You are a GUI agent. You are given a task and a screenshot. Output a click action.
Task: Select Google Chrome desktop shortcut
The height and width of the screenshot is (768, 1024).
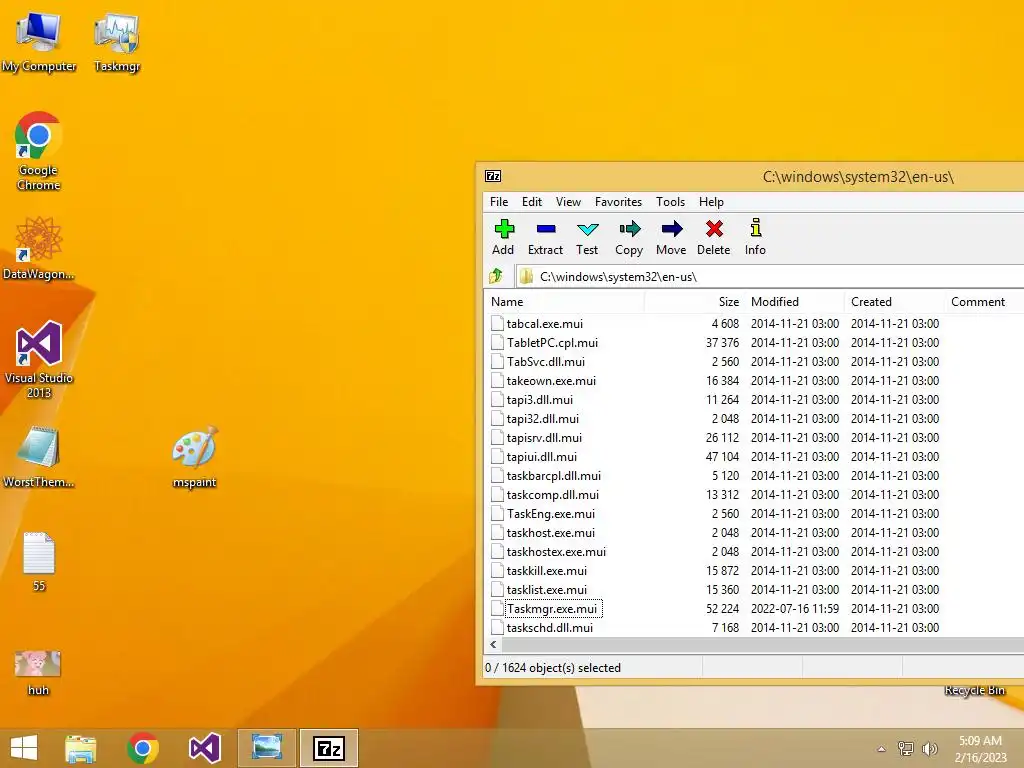39,152
